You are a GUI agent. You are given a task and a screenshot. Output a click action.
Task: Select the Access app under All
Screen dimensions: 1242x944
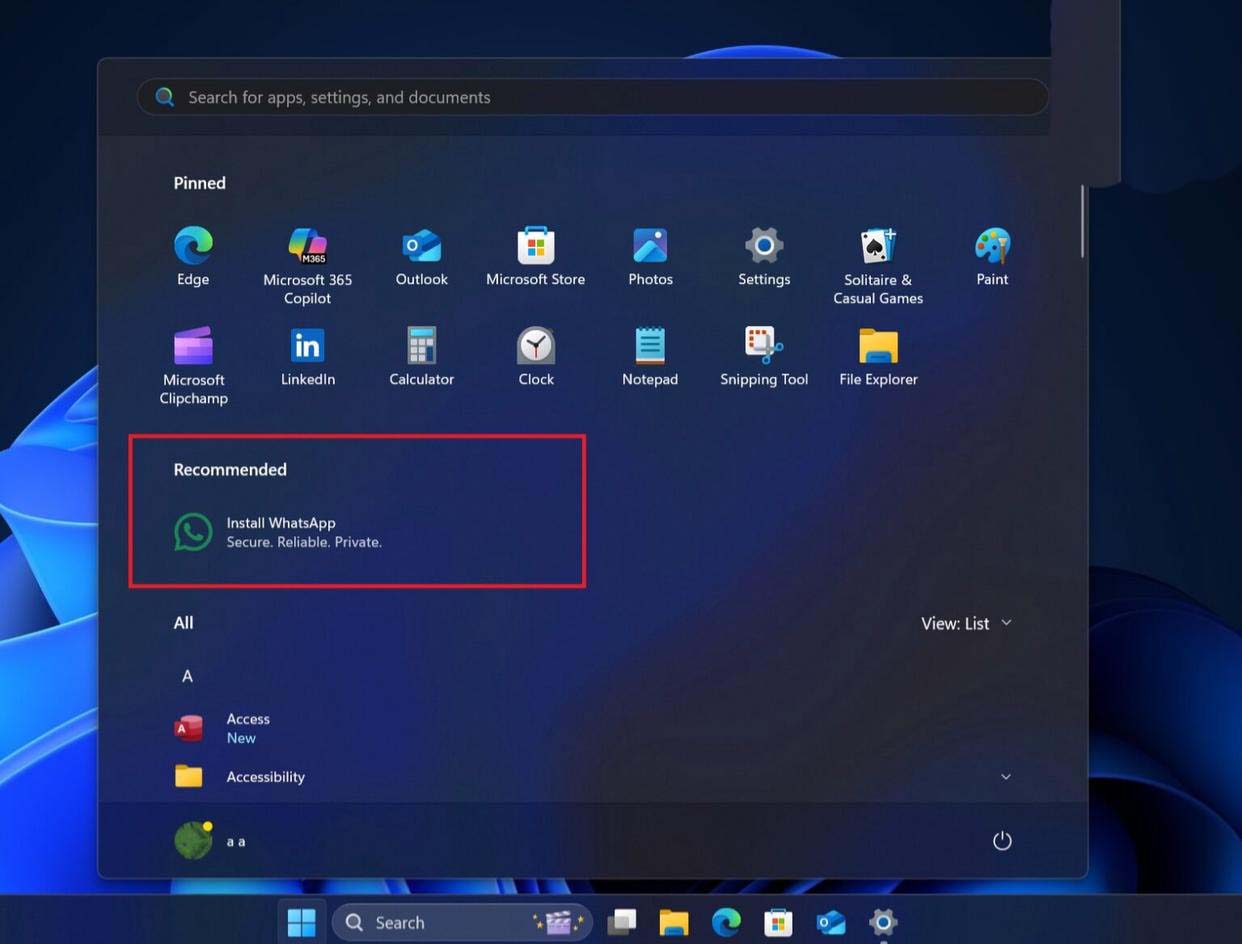[247, 727]
